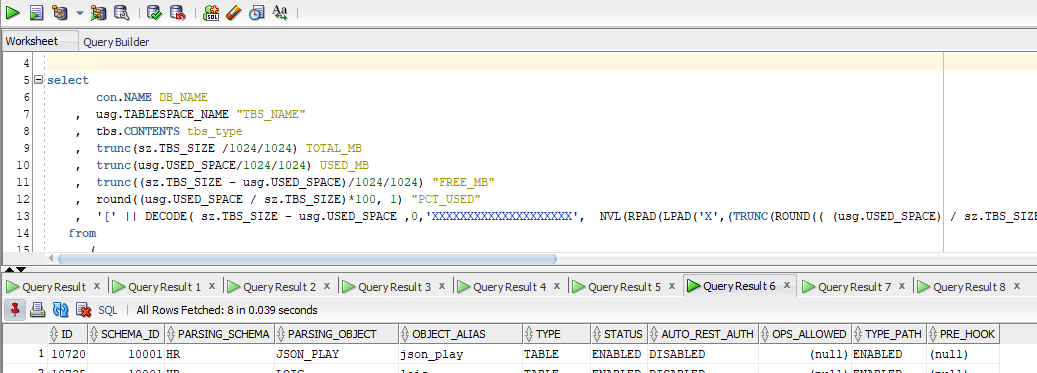This screenshot has height=373, width=1037.
Task: Click the Rollback toolbar icon
Action: tap(177, 12)
